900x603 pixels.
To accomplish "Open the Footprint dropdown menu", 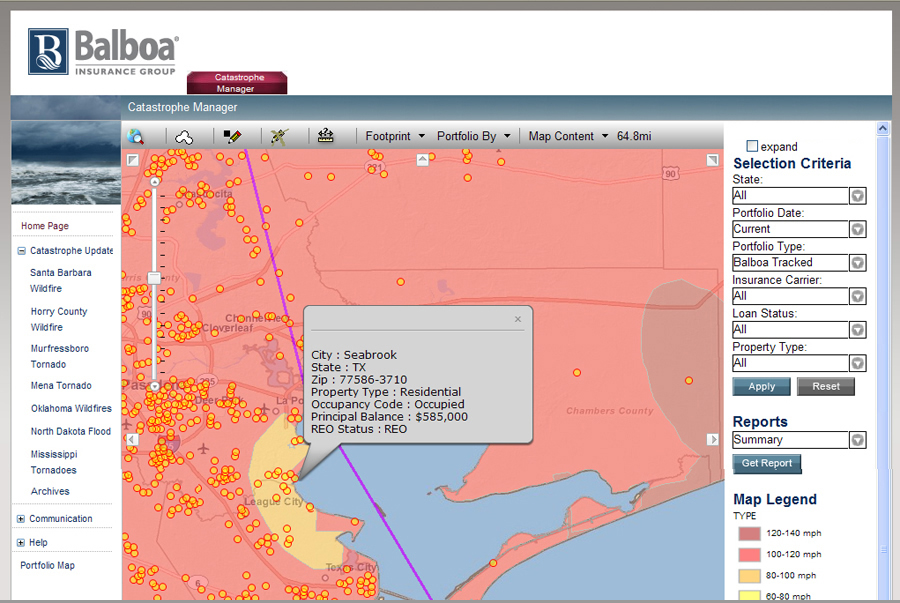I will 395,137.
